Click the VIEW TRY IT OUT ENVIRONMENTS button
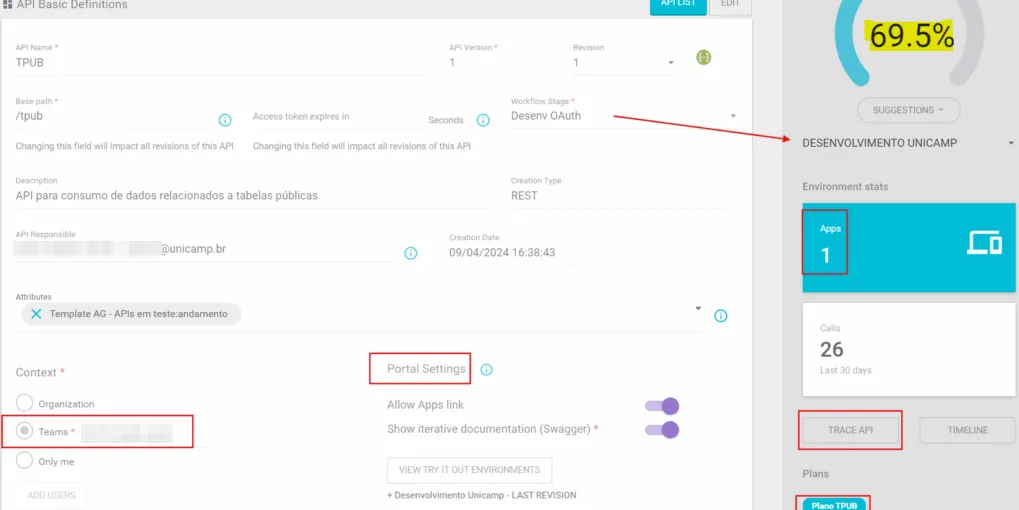 (x=469, y=470)
